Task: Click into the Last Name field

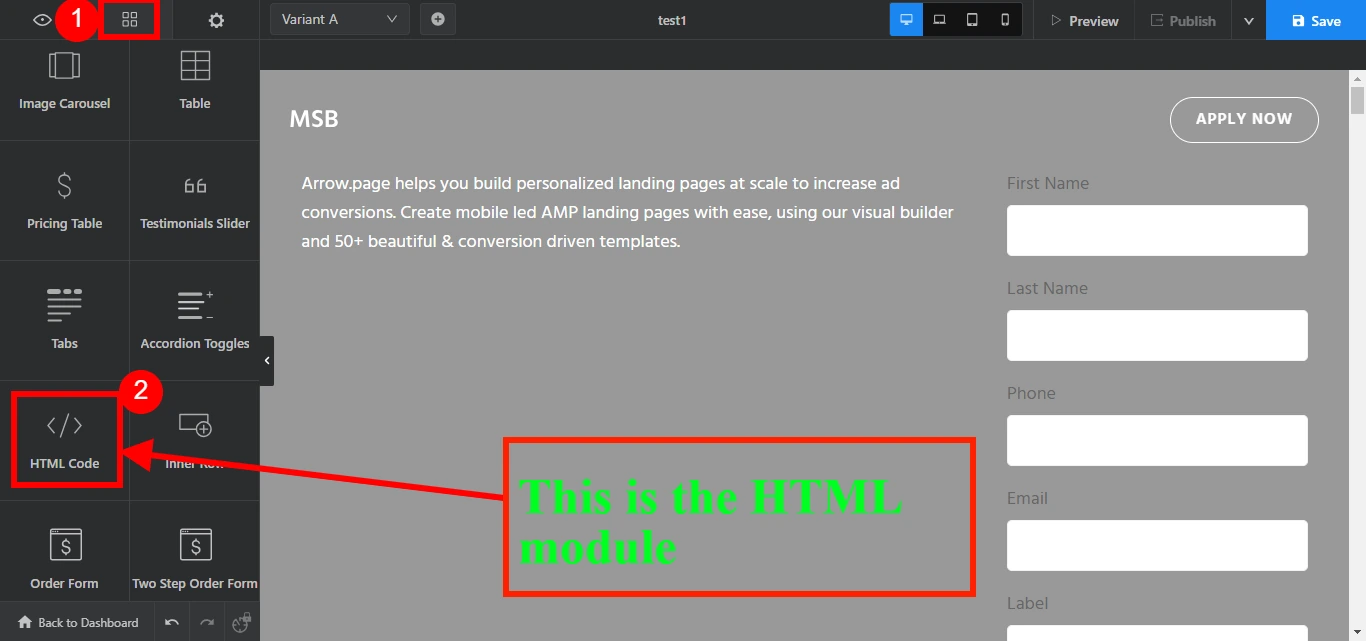Action: 1157,335
